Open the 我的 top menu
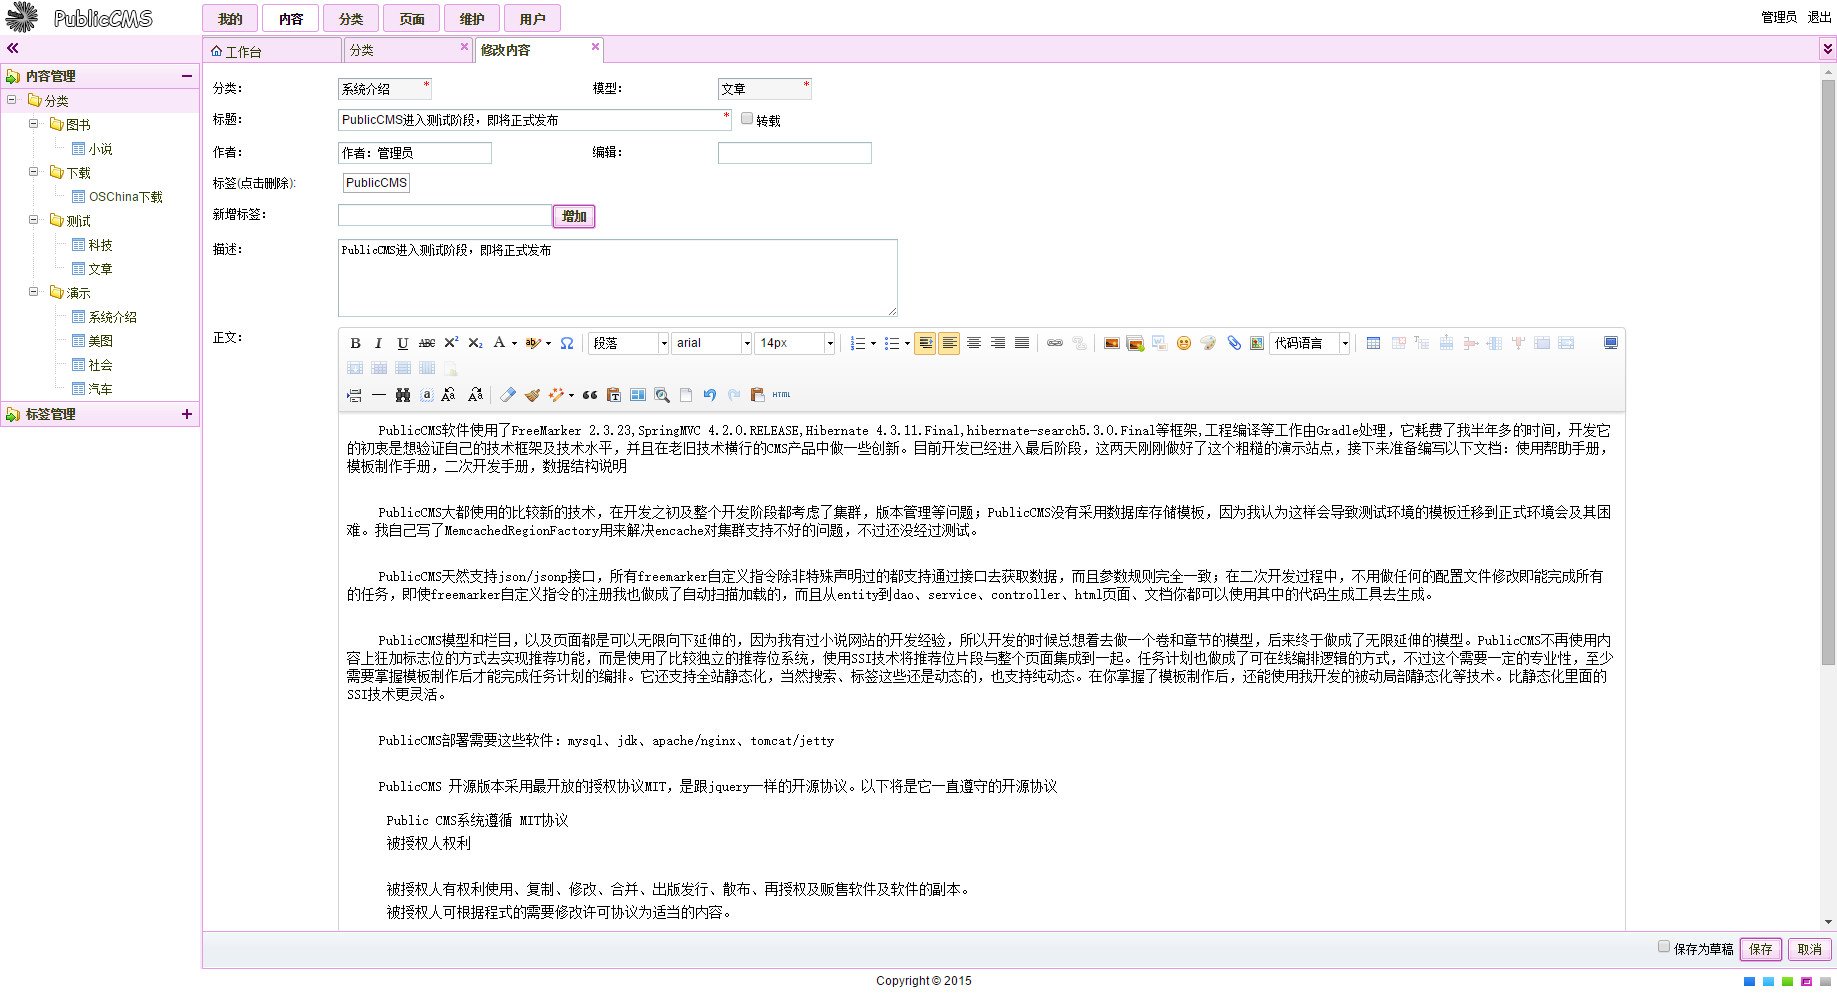The width and height of the screenshot is (1837, 994). tap(230, 19)
